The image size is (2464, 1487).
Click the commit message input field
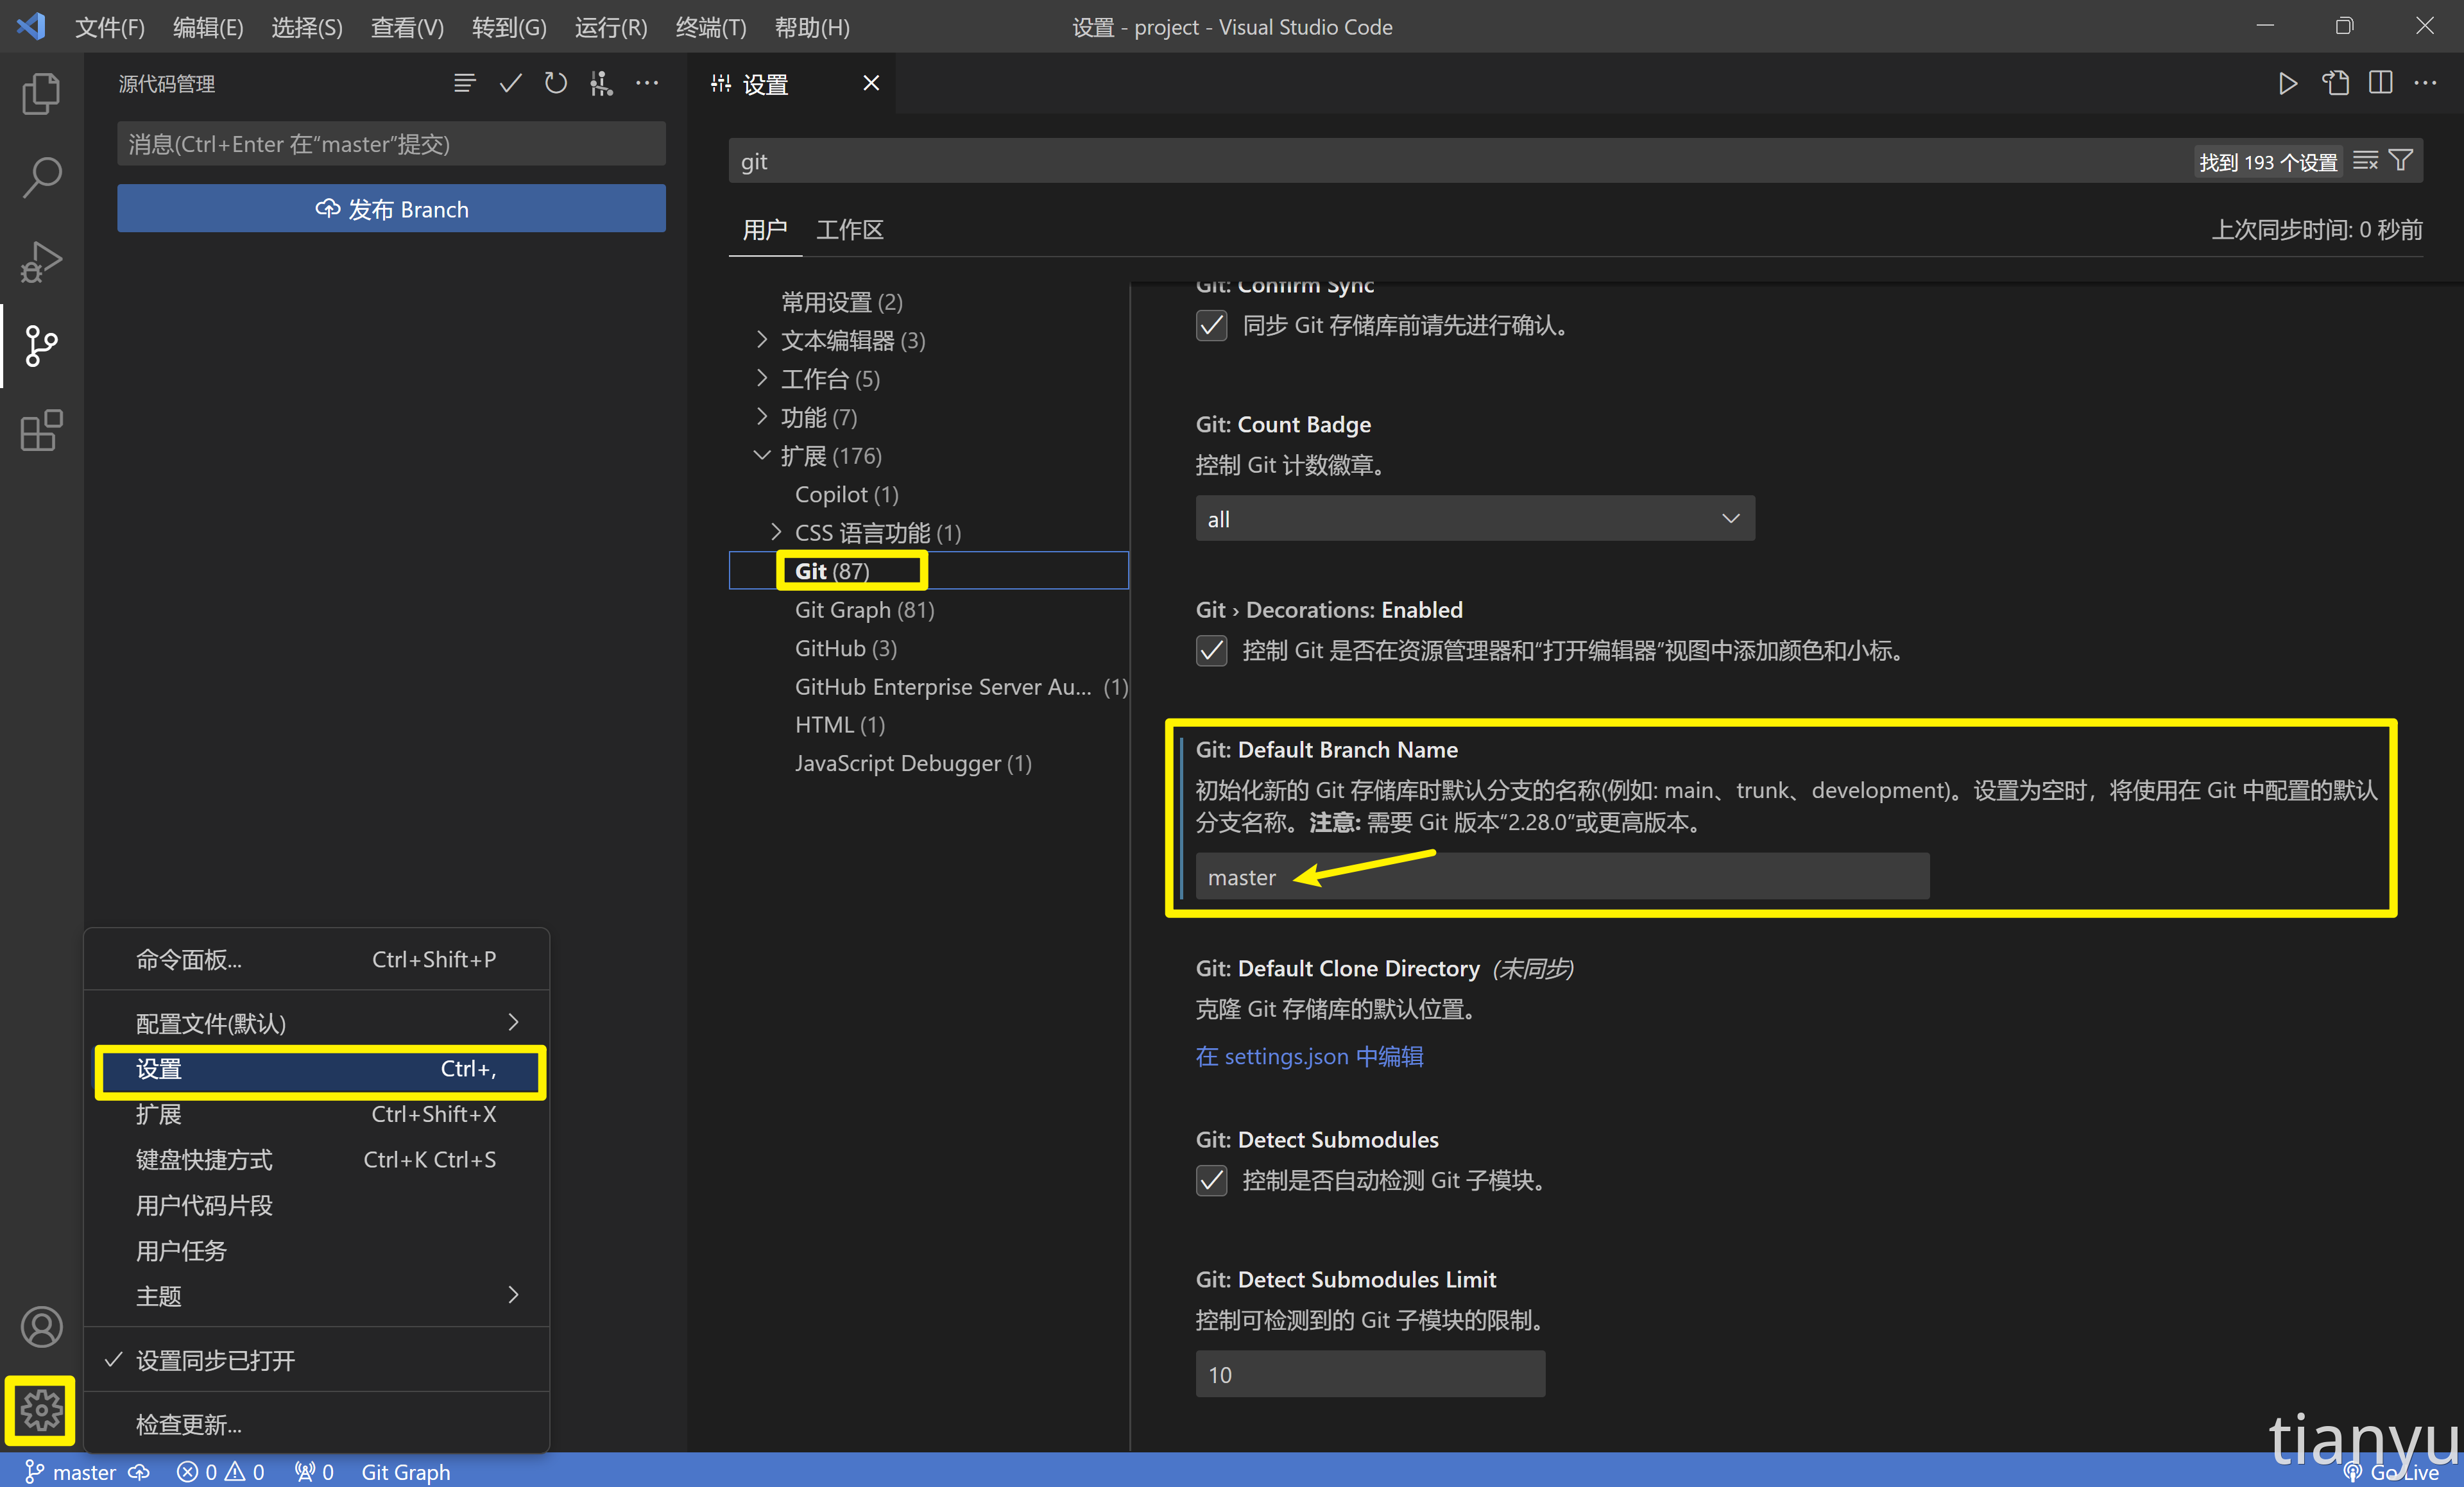[x=391, y=144]
